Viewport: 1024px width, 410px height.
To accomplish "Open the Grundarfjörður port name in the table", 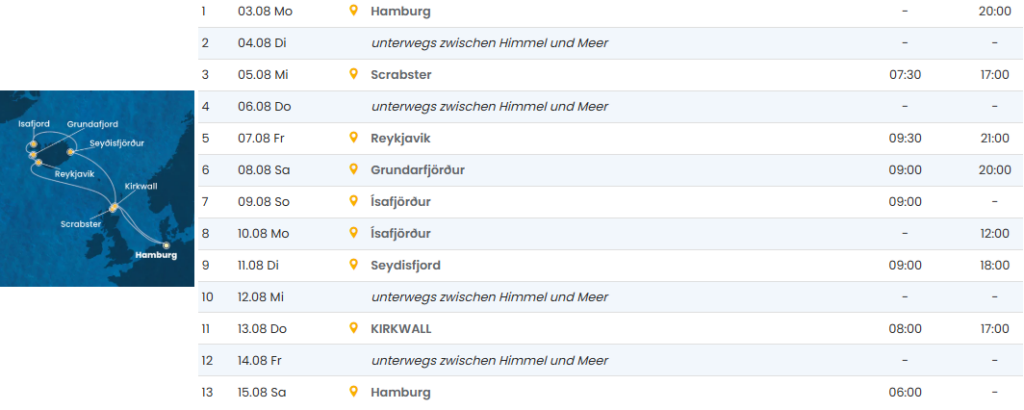I will (x=417, y=170).
